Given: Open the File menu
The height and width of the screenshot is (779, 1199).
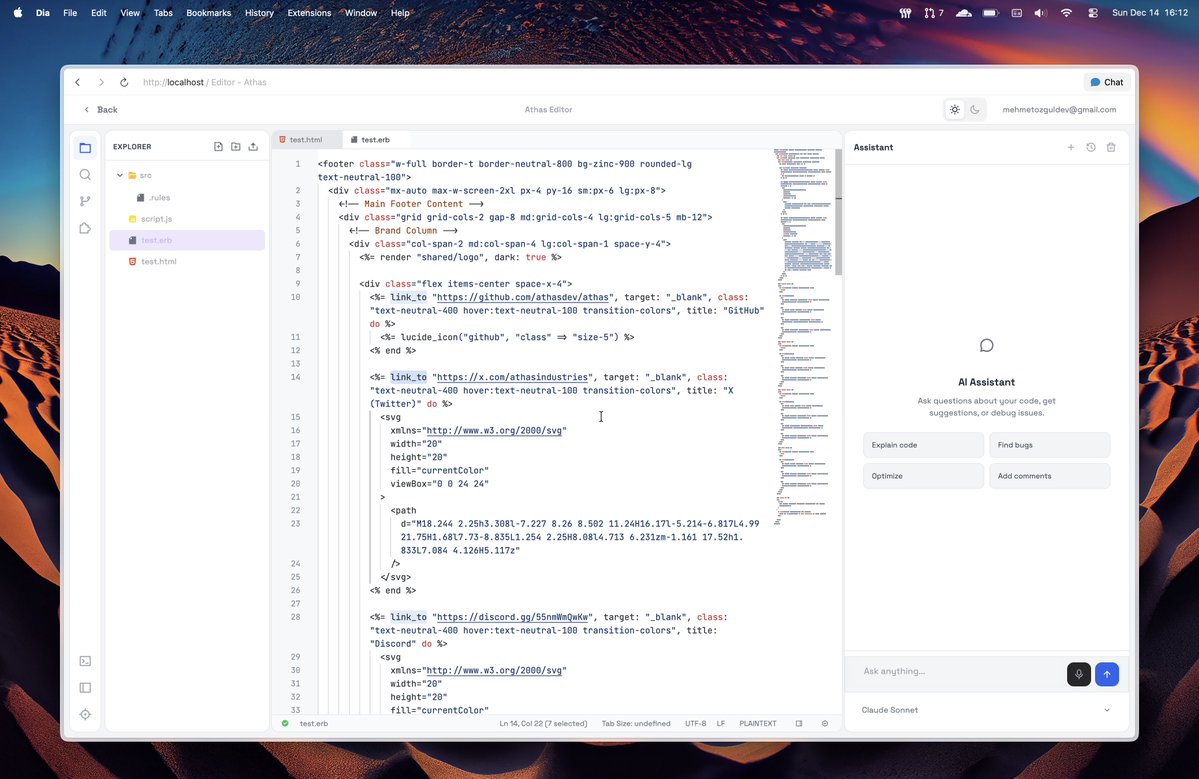Looking at the screenshot, I should [x=70, y=13].
